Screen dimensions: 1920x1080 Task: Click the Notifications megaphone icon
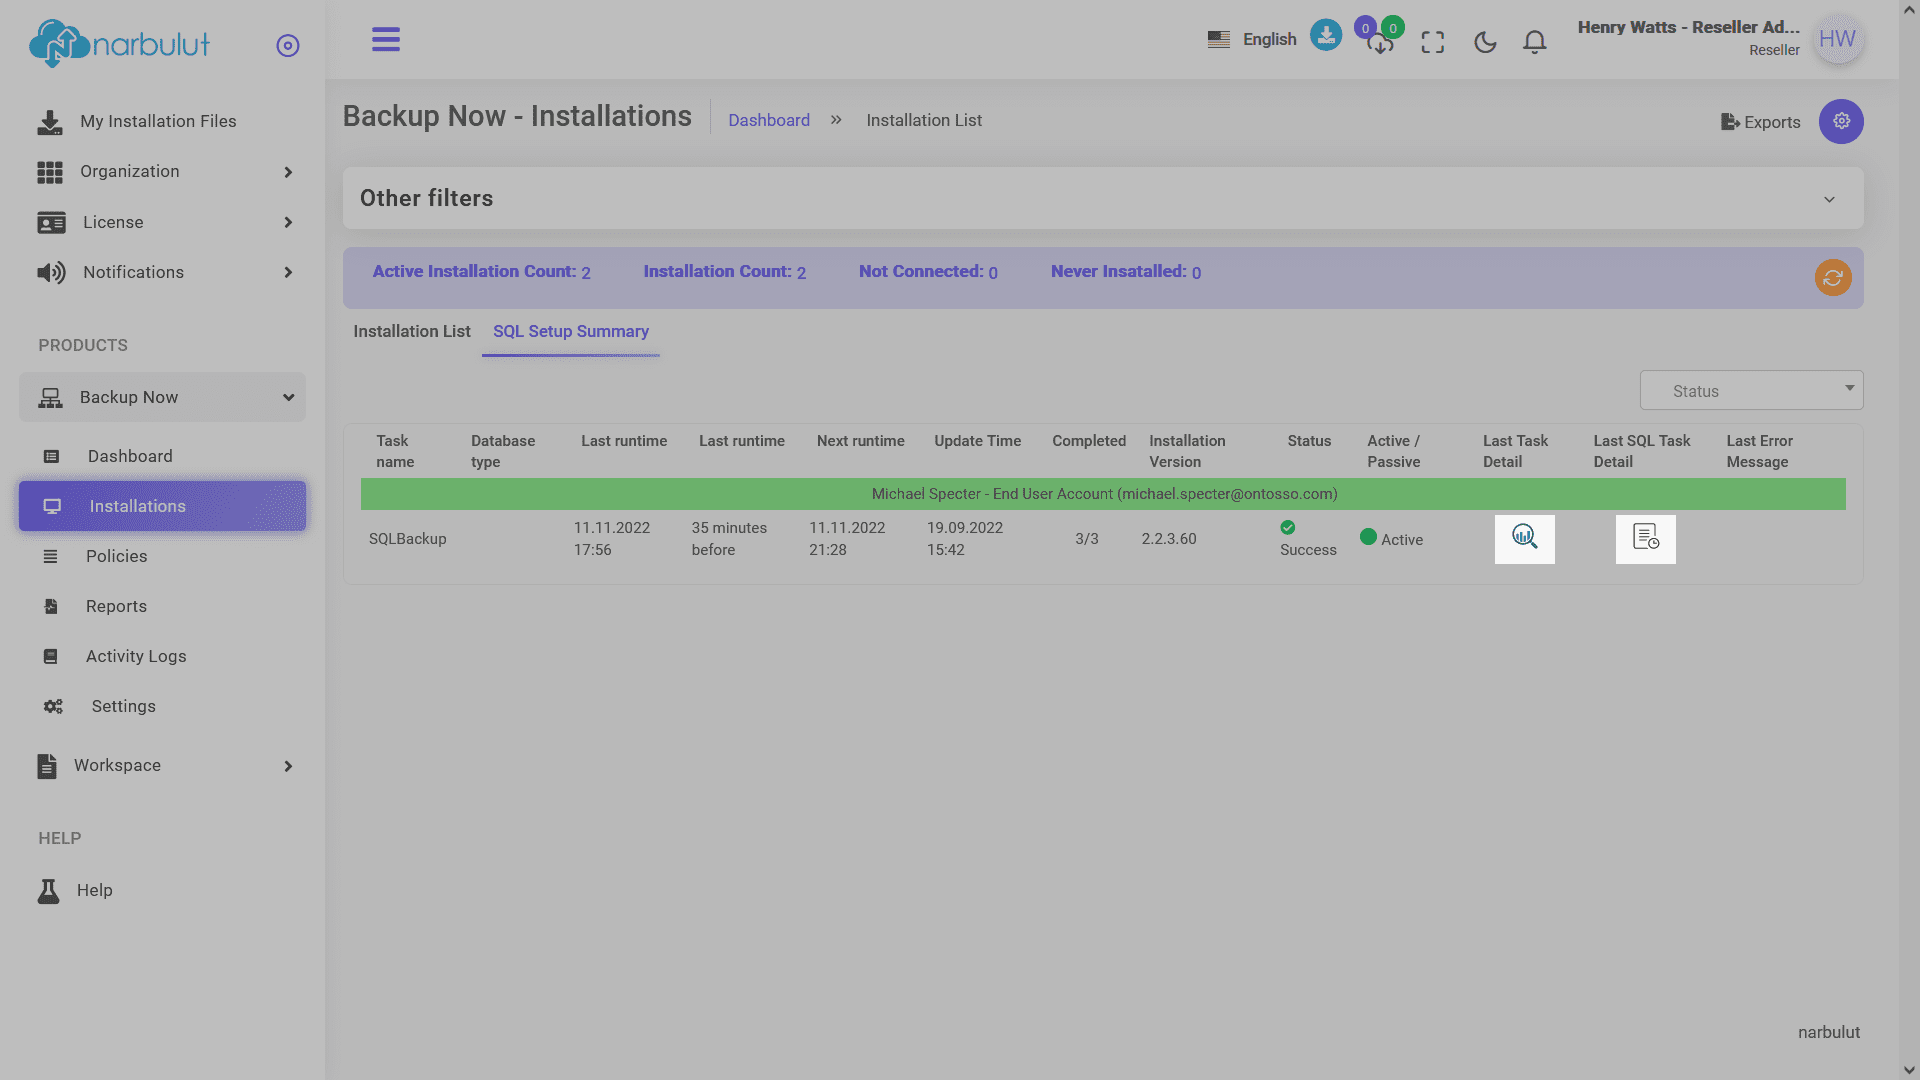pyautogui.click(x=51, y=272)
